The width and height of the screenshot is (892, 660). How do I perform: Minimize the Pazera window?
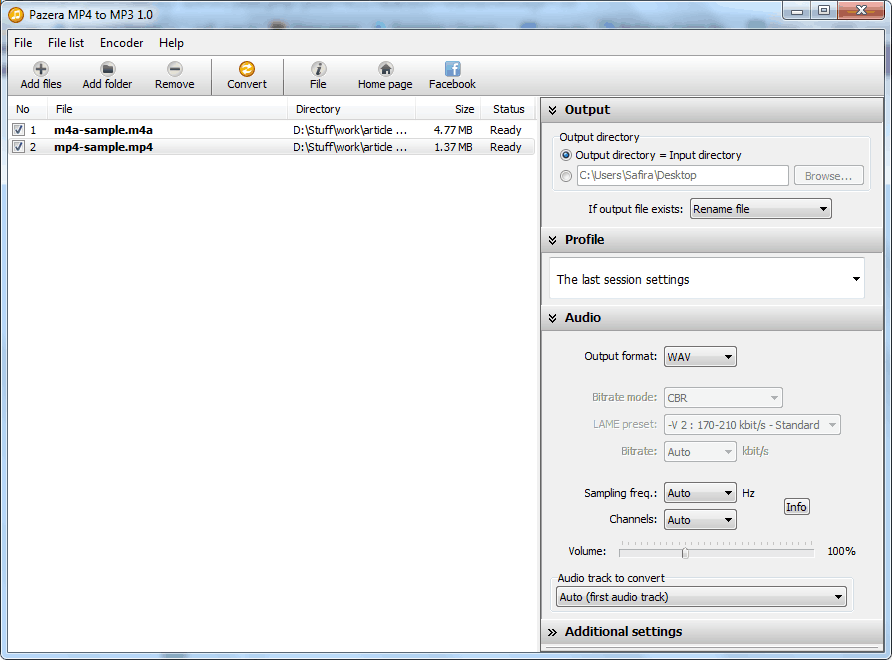point(797,10)
